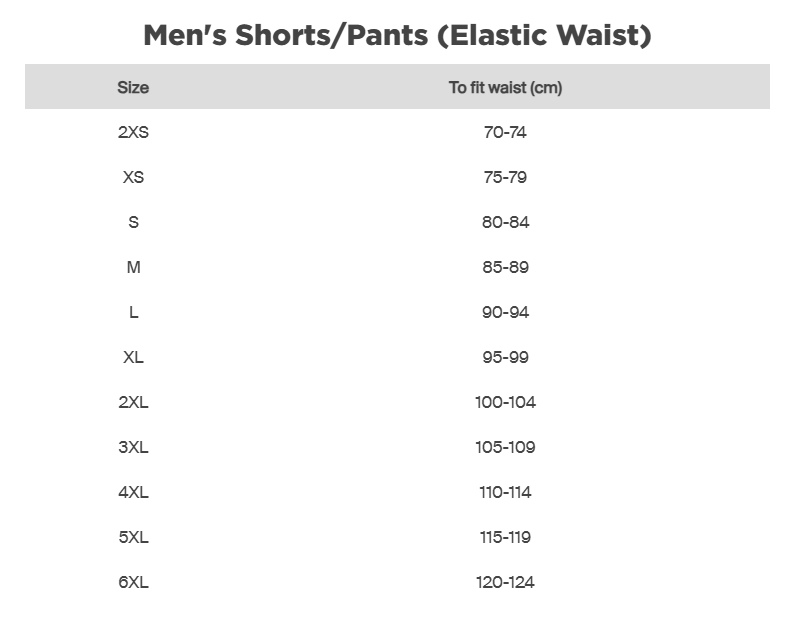The width and height of the screenshot is (797, 629).
Task: Select the 100-104 waist range
Action: (505, 402)
